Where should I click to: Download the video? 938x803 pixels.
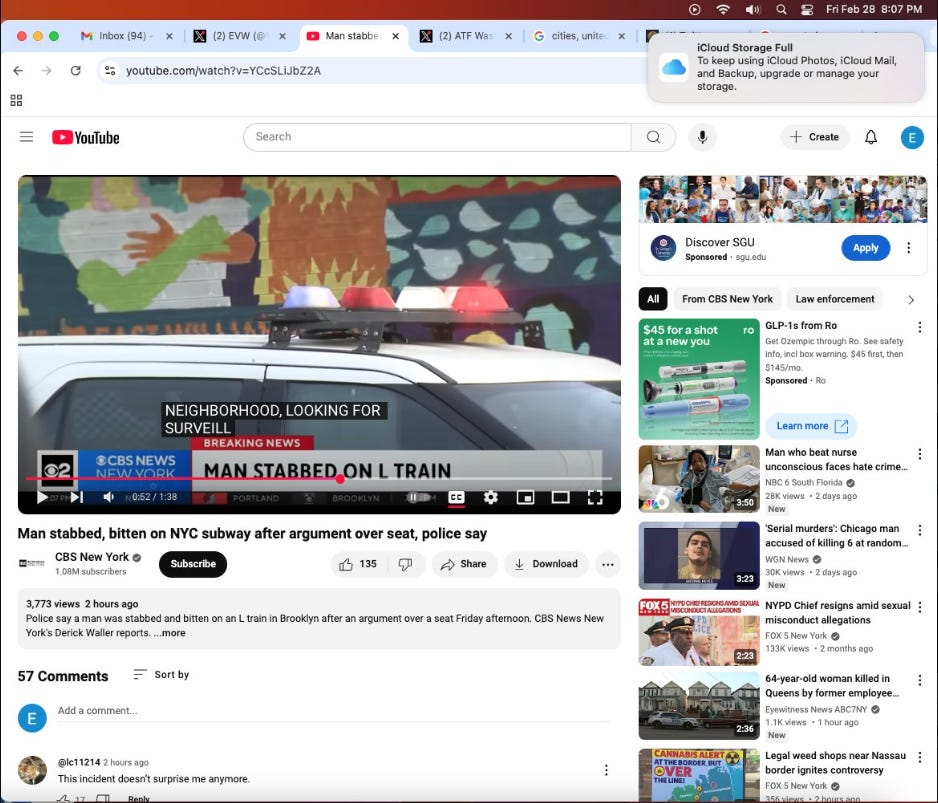[x=546, y=564]
